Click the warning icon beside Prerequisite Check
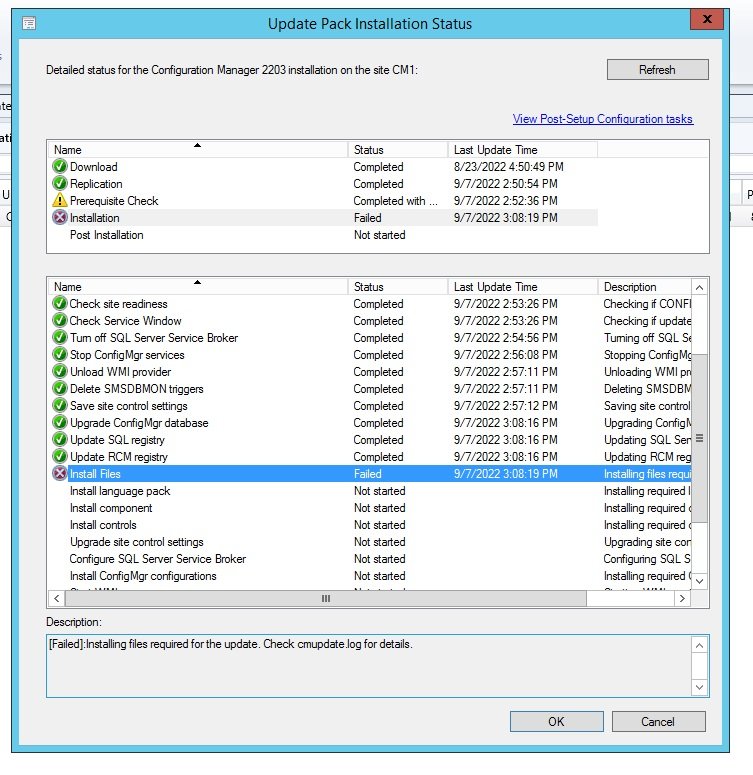 click(60, 200)
